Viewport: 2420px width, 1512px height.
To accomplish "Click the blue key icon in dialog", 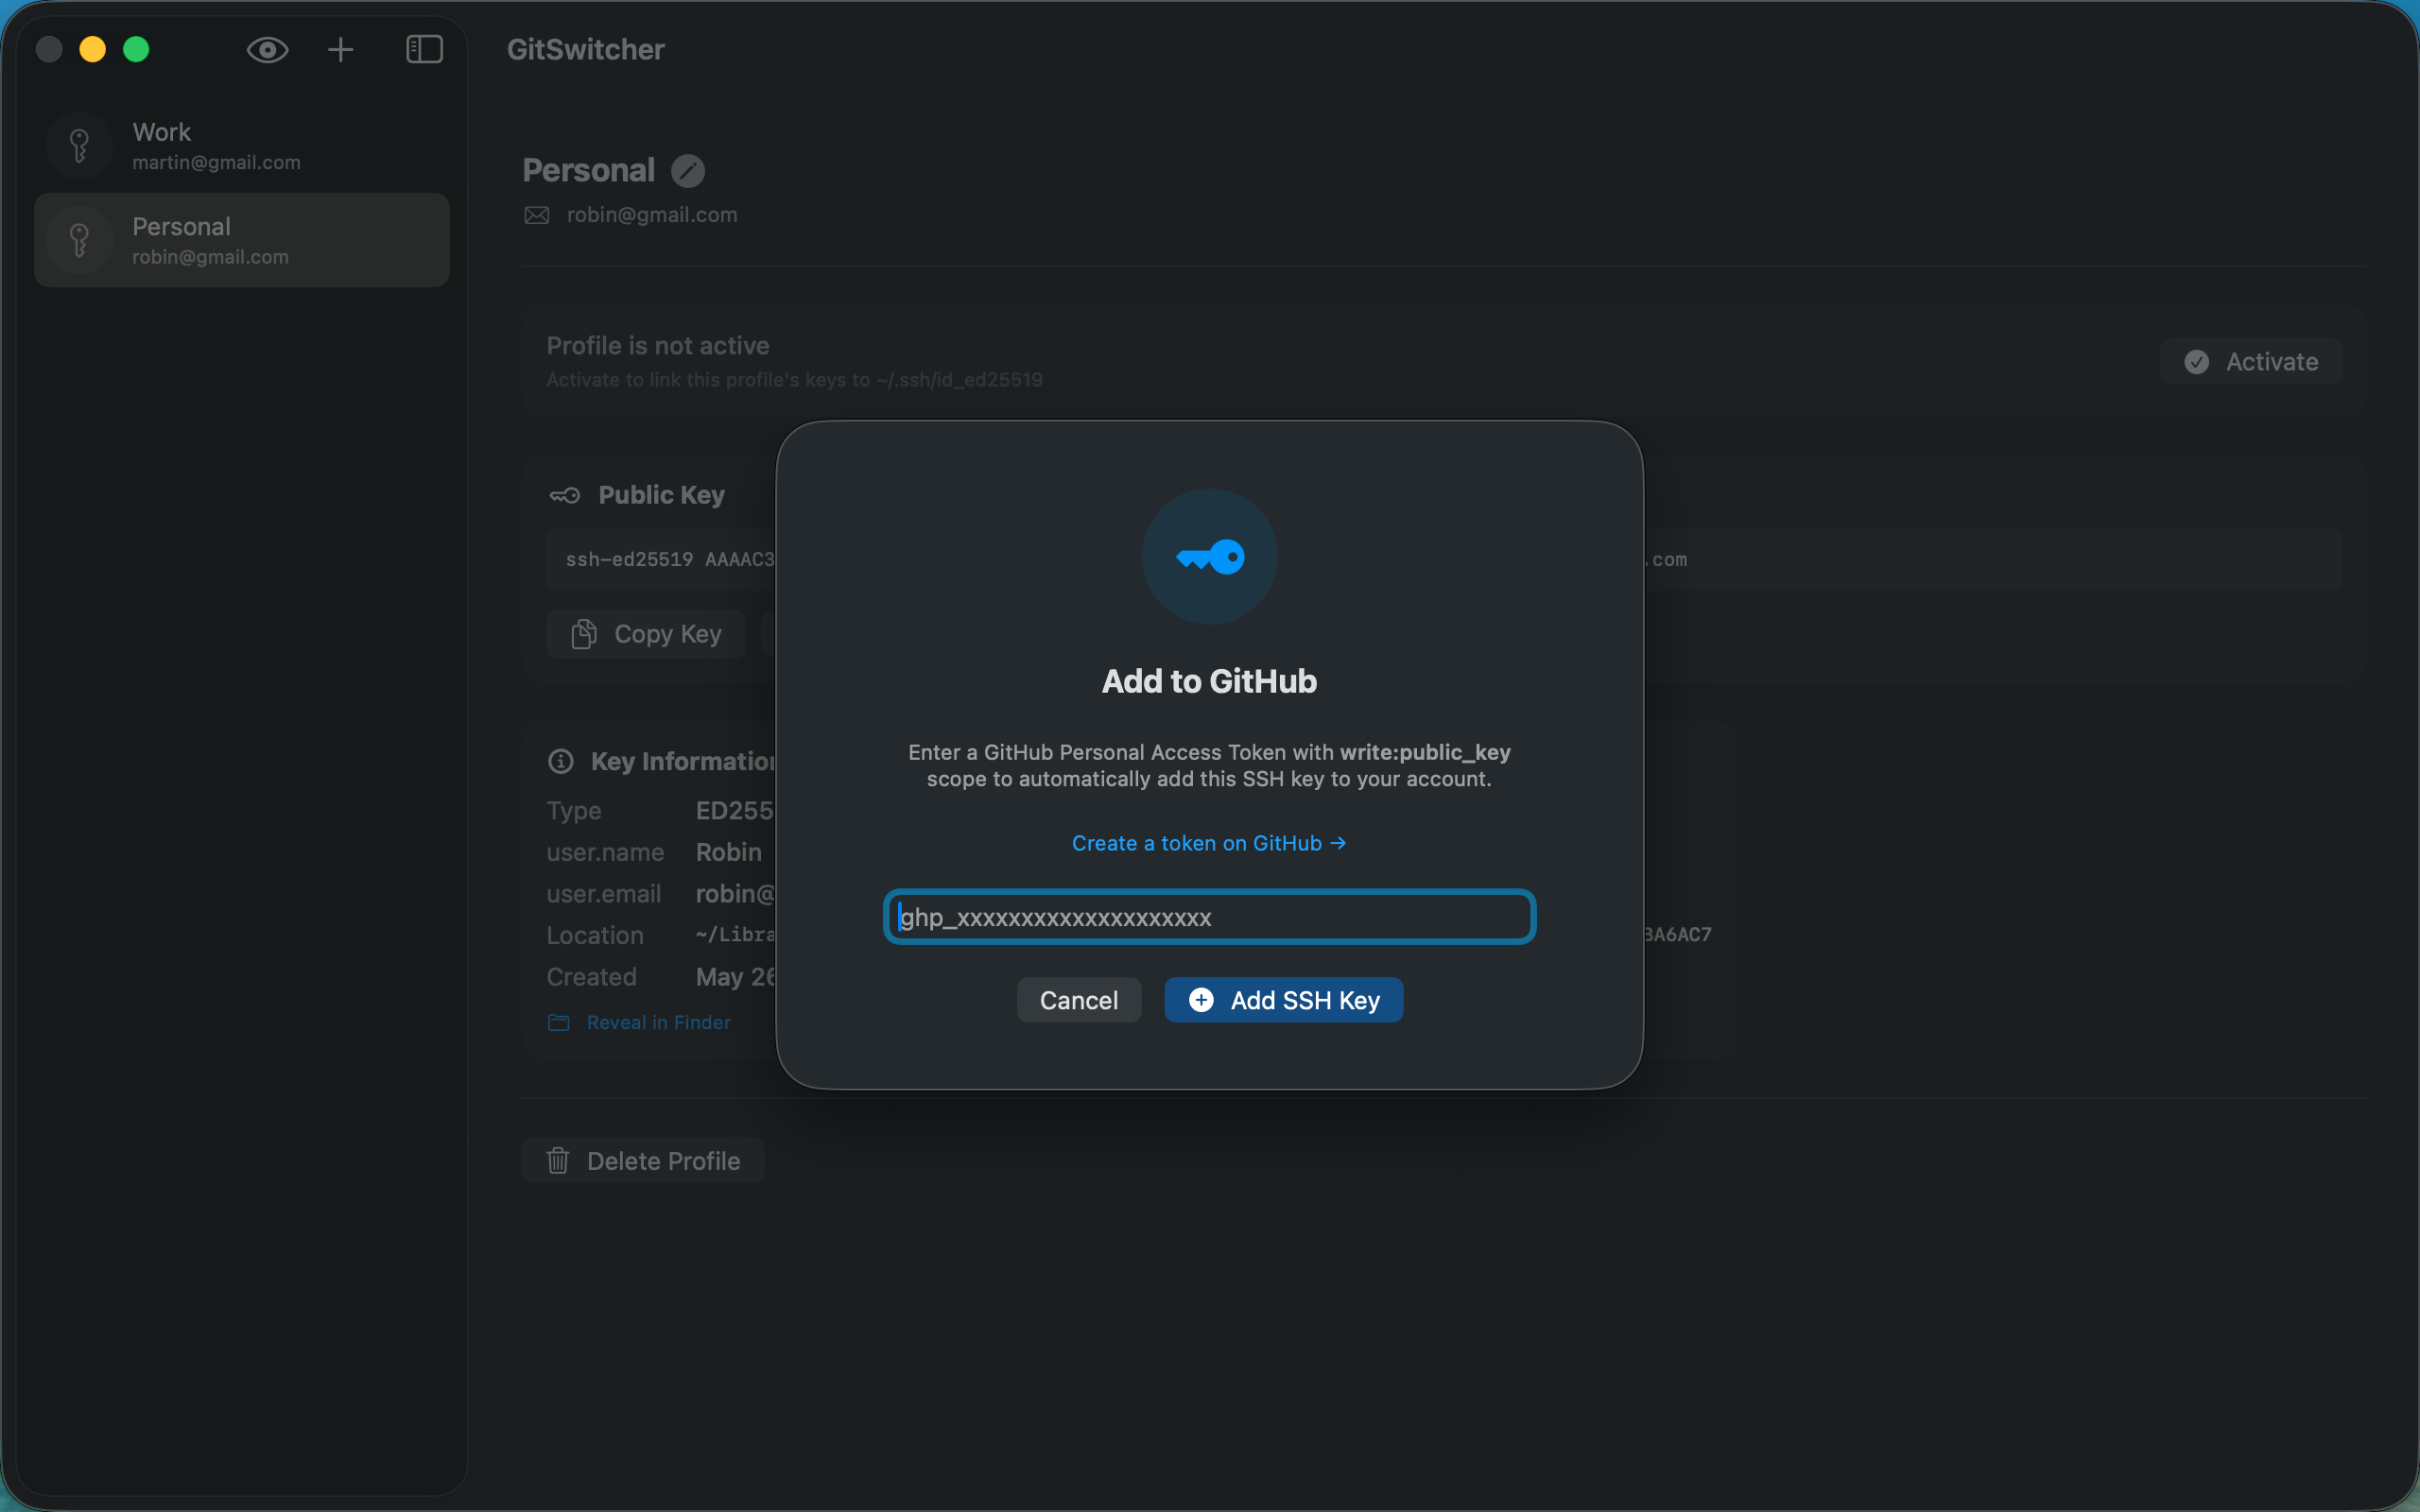I will (x=1210, y=557).
